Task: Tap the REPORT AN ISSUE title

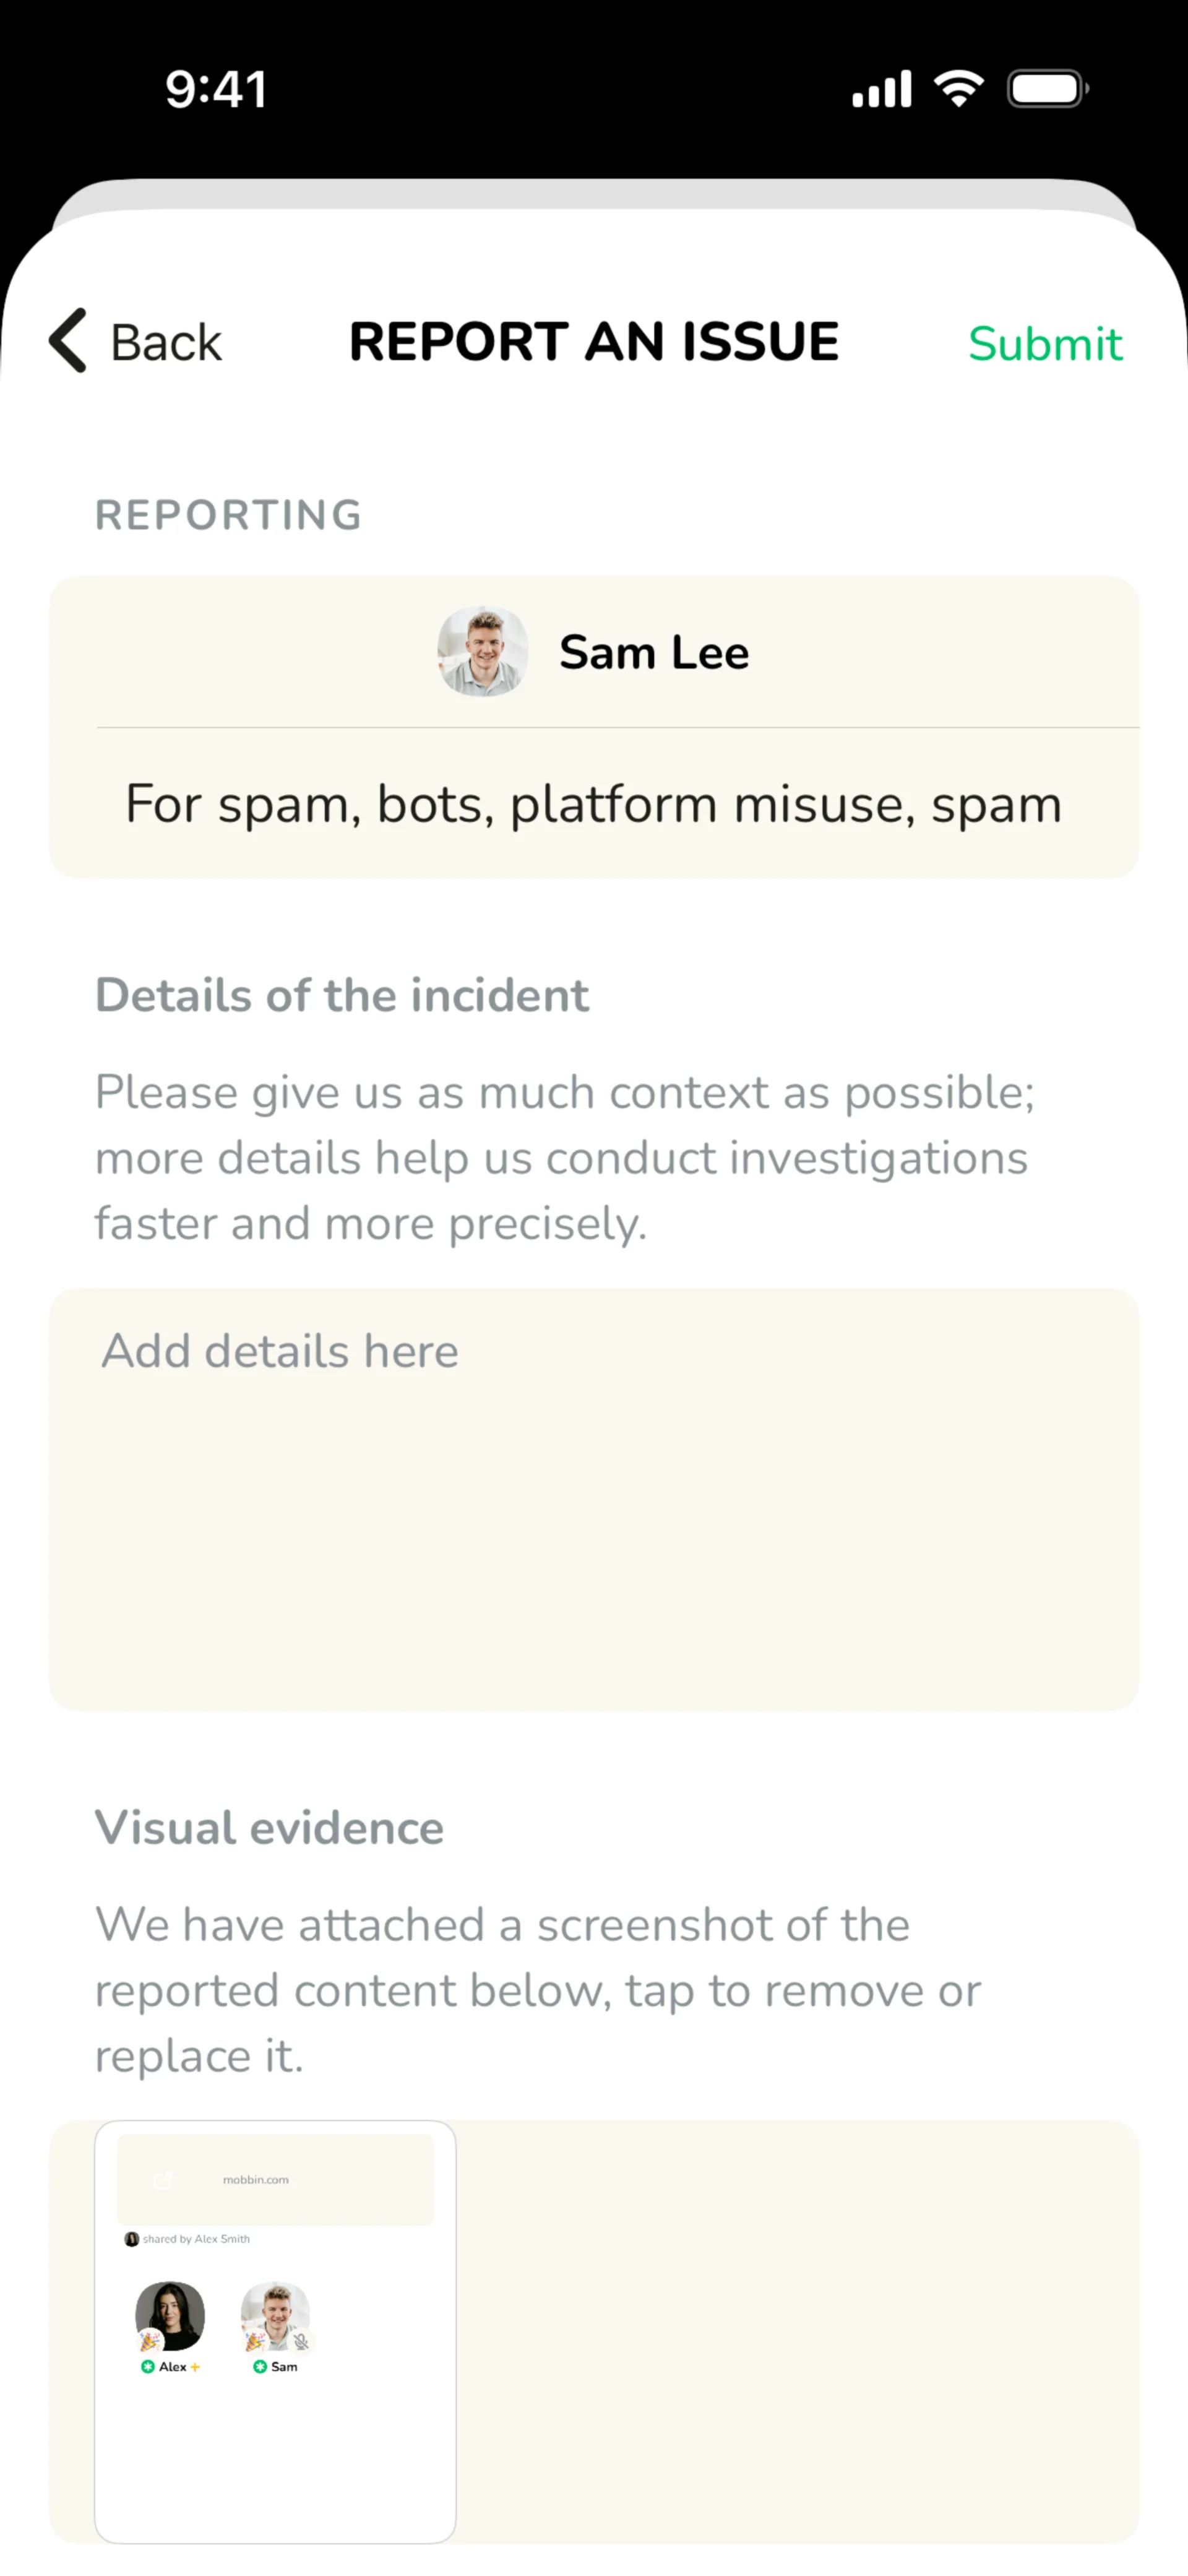Action: 593,342
